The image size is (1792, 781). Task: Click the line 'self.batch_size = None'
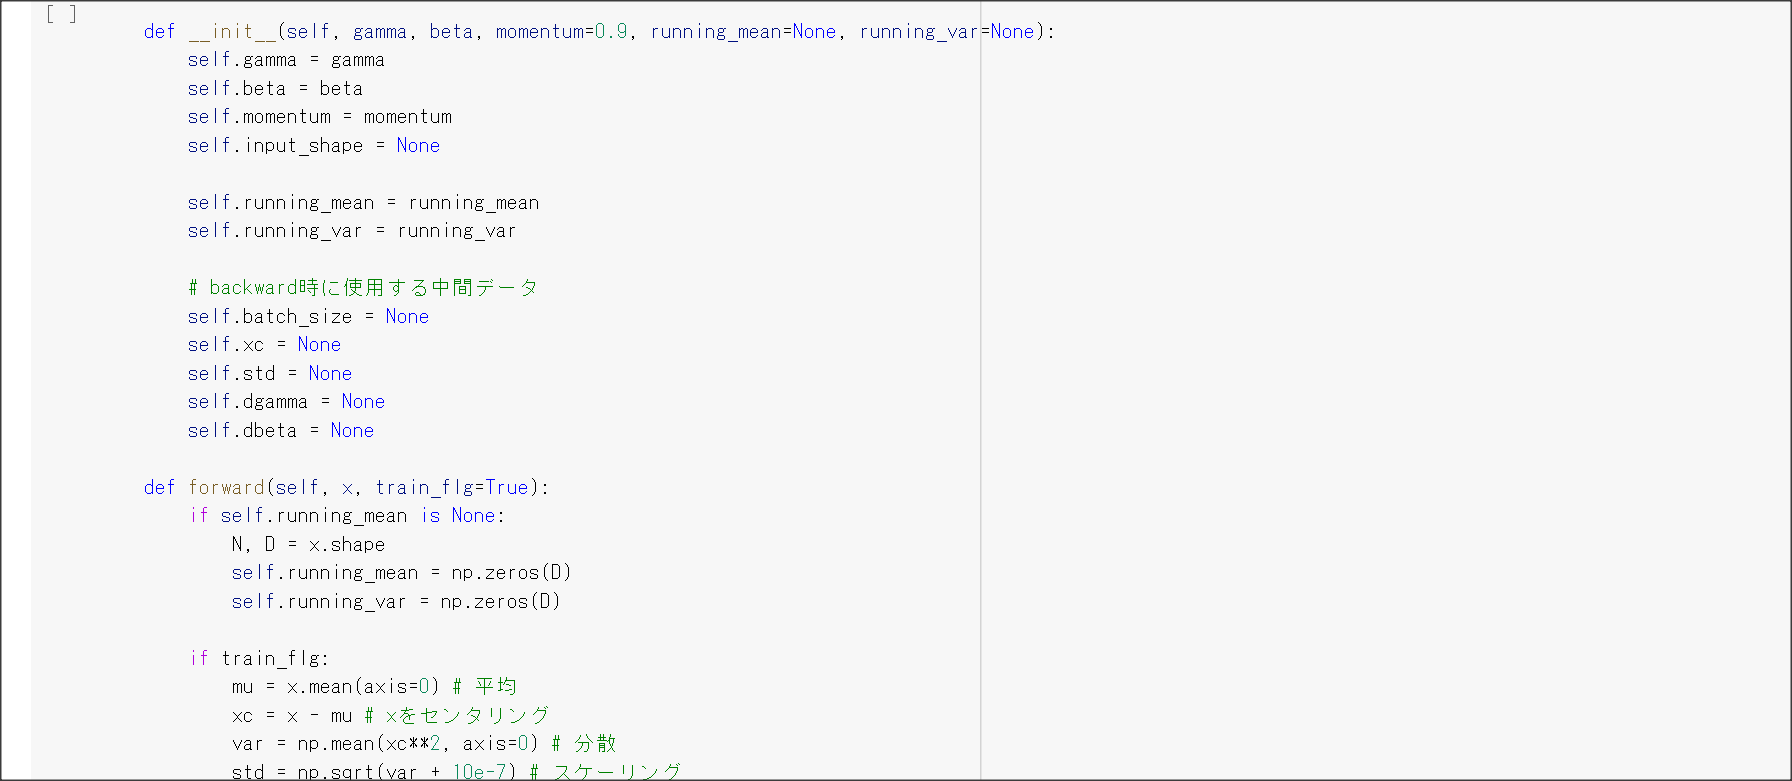(308, 317)
